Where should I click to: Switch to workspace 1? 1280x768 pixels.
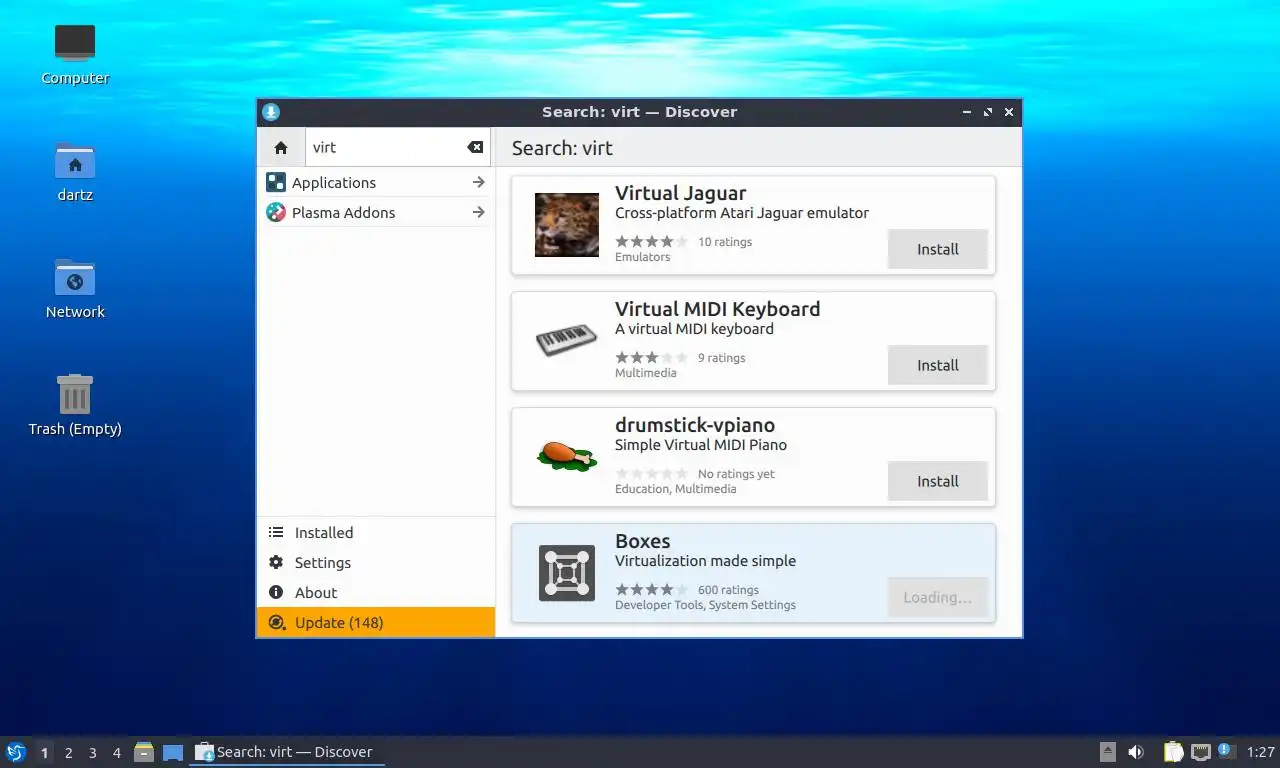point(44,752)
